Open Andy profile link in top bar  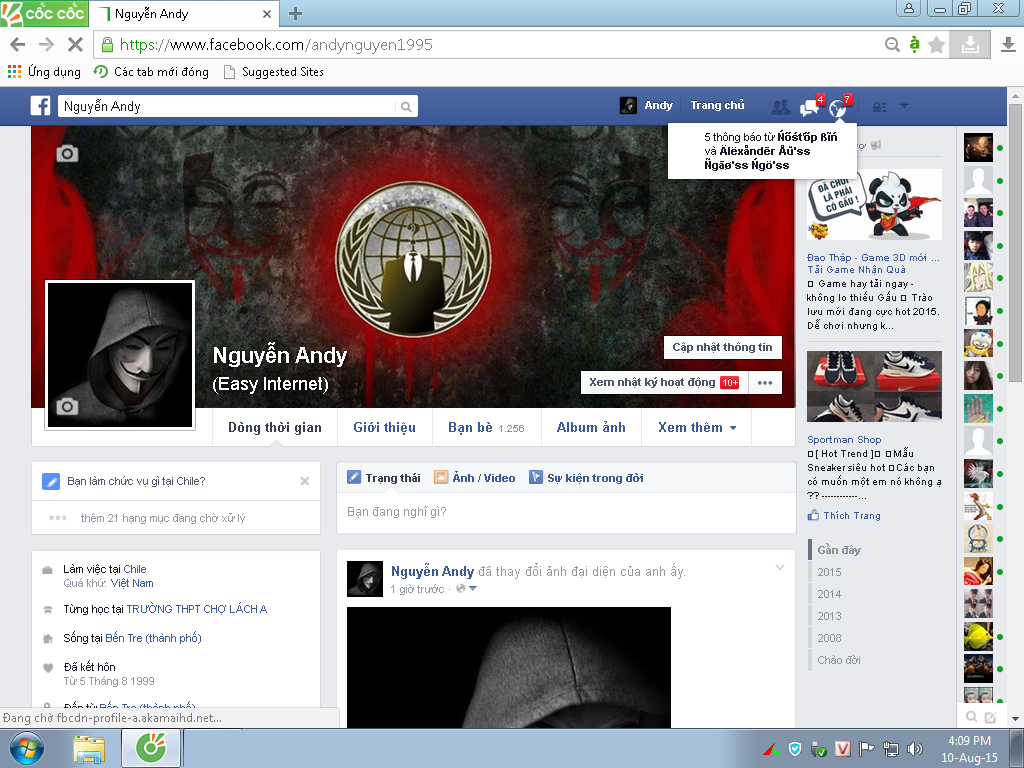(x=646, y=105)
